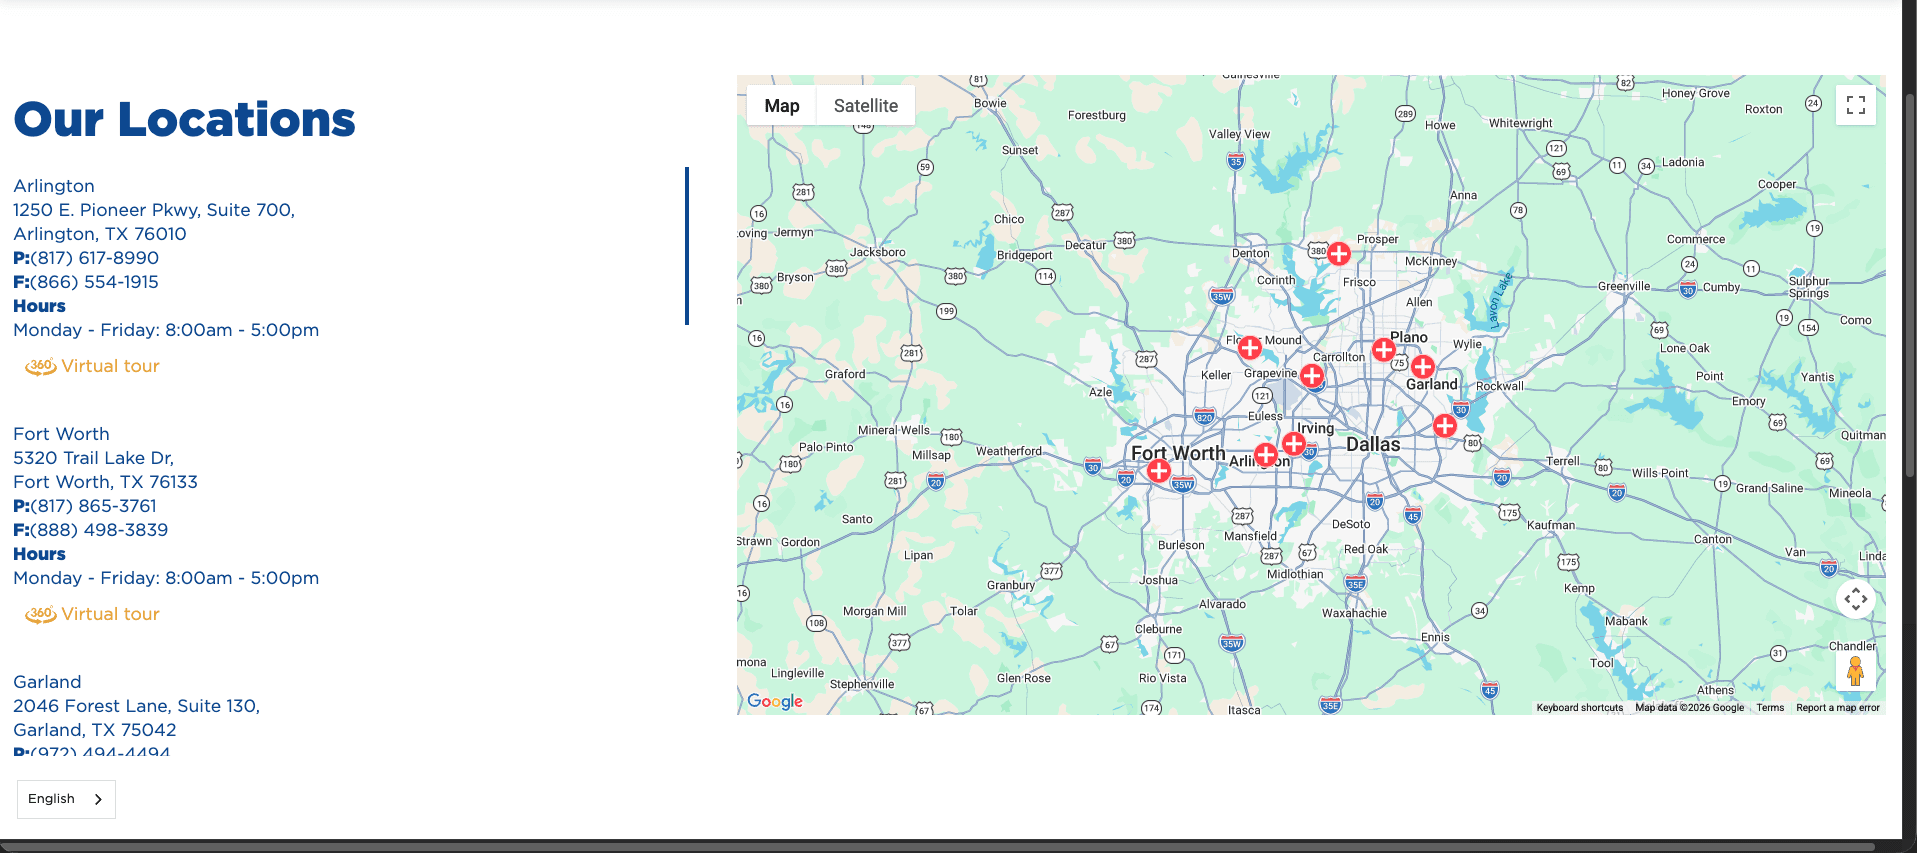The height and width of the screenshot is (853, 1917).
Task: Click the Our Locations heading
Action: click(x=185, y=120)
